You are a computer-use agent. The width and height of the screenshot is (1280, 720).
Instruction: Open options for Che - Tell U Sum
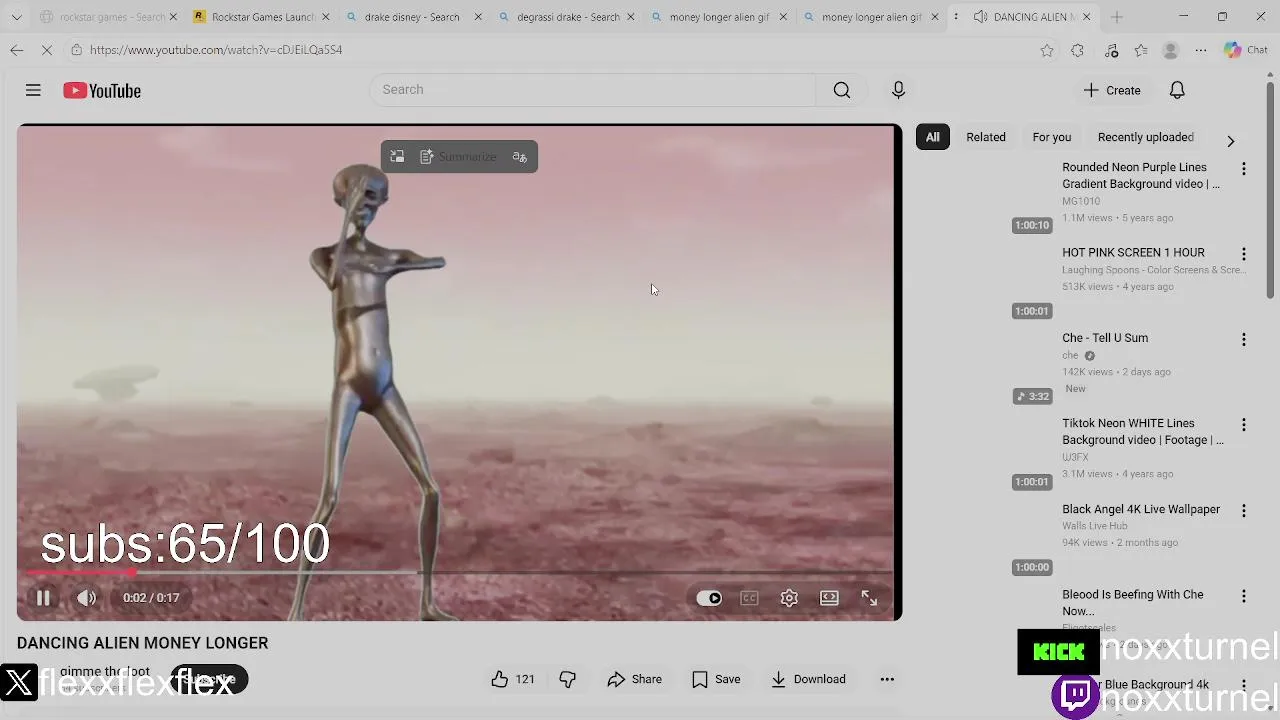click(x=1243, y=340)
